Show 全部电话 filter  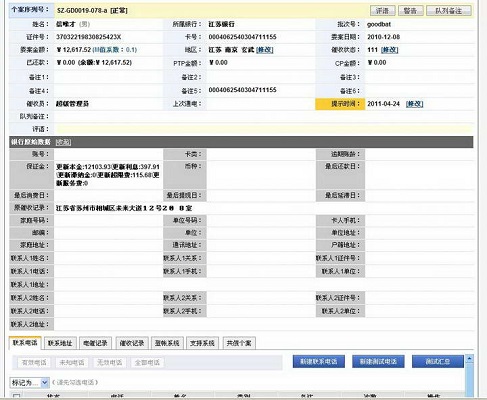coord(147,363)
